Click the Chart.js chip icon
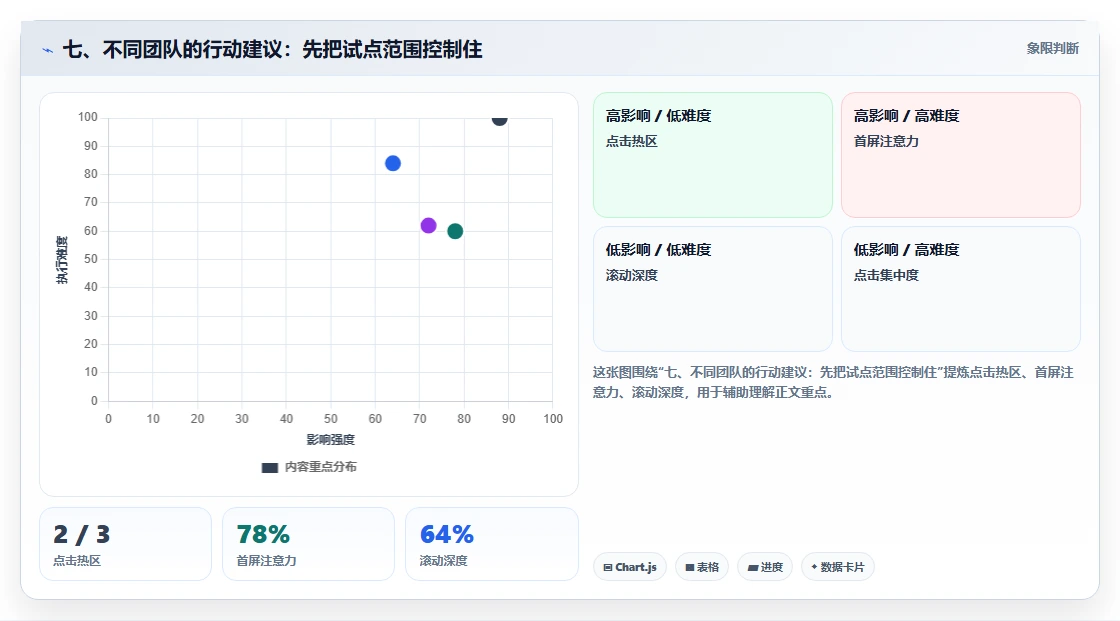This screenshot has width=1120, height=621. (608, 567)
